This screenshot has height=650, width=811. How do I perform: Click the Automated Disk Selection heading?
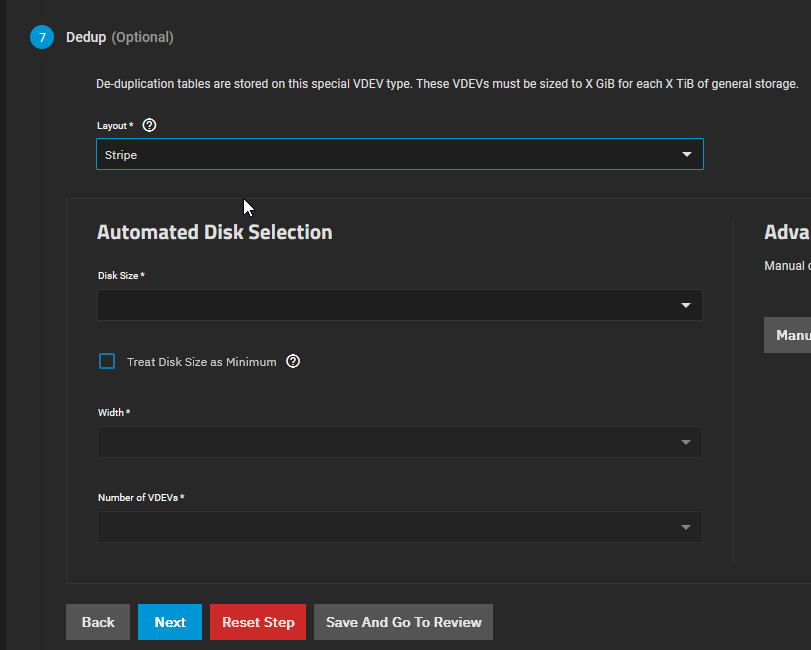coord(214,232)
